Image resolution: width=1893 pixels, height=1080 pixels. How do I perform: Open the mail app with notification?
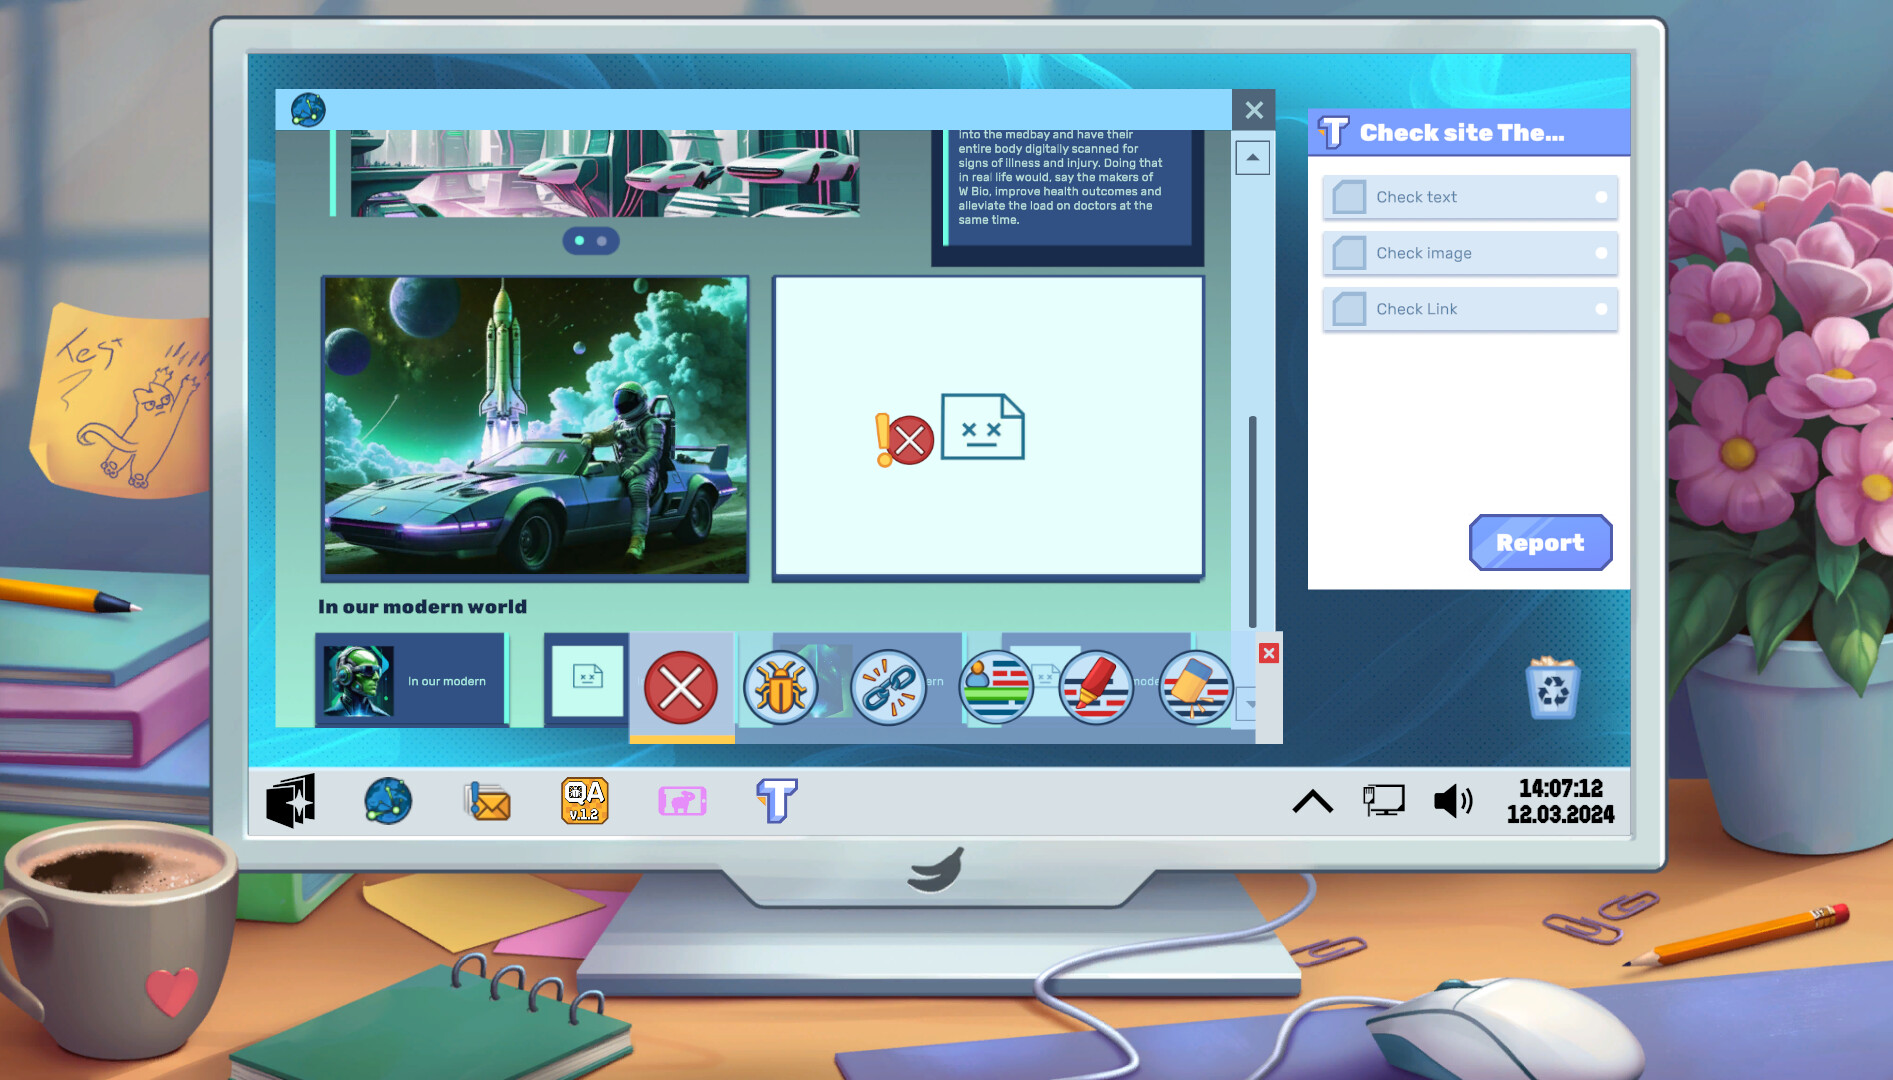point(487,800)
